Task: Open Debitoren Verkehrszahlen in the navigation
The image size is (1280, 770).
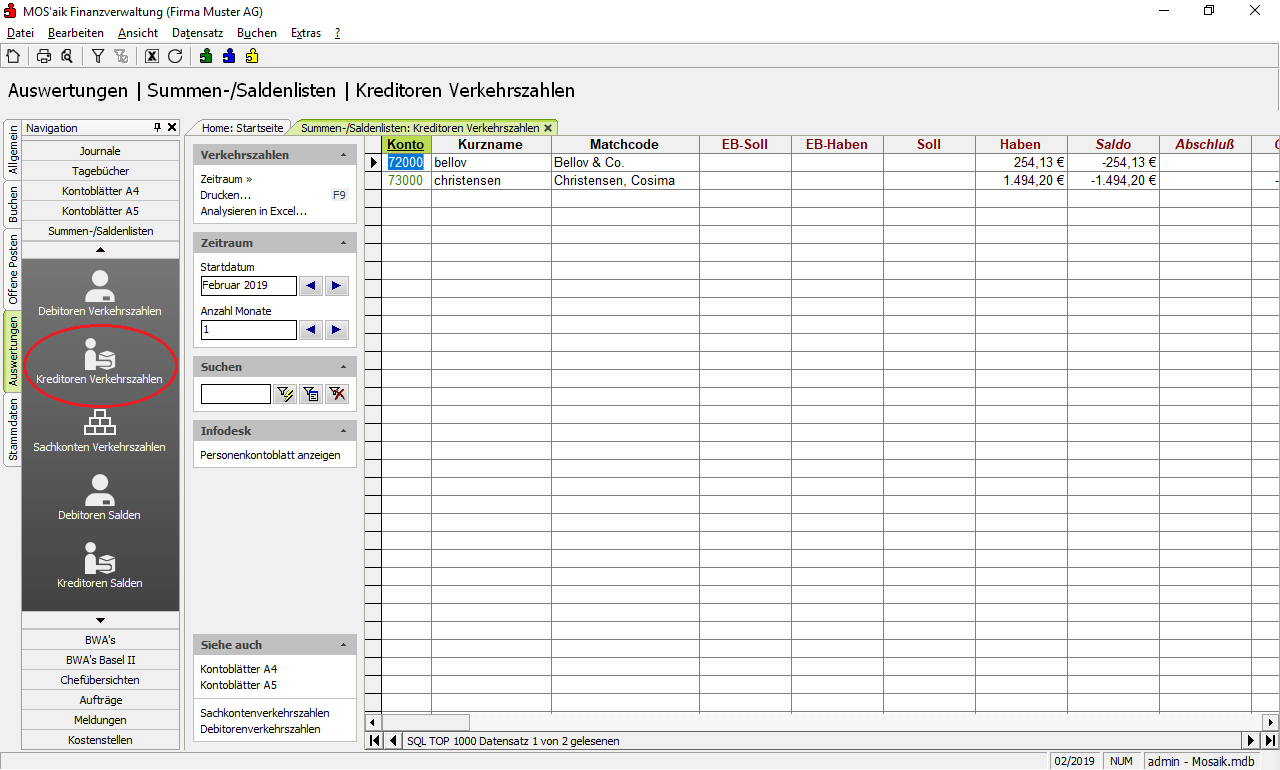Action: [99, 293]
